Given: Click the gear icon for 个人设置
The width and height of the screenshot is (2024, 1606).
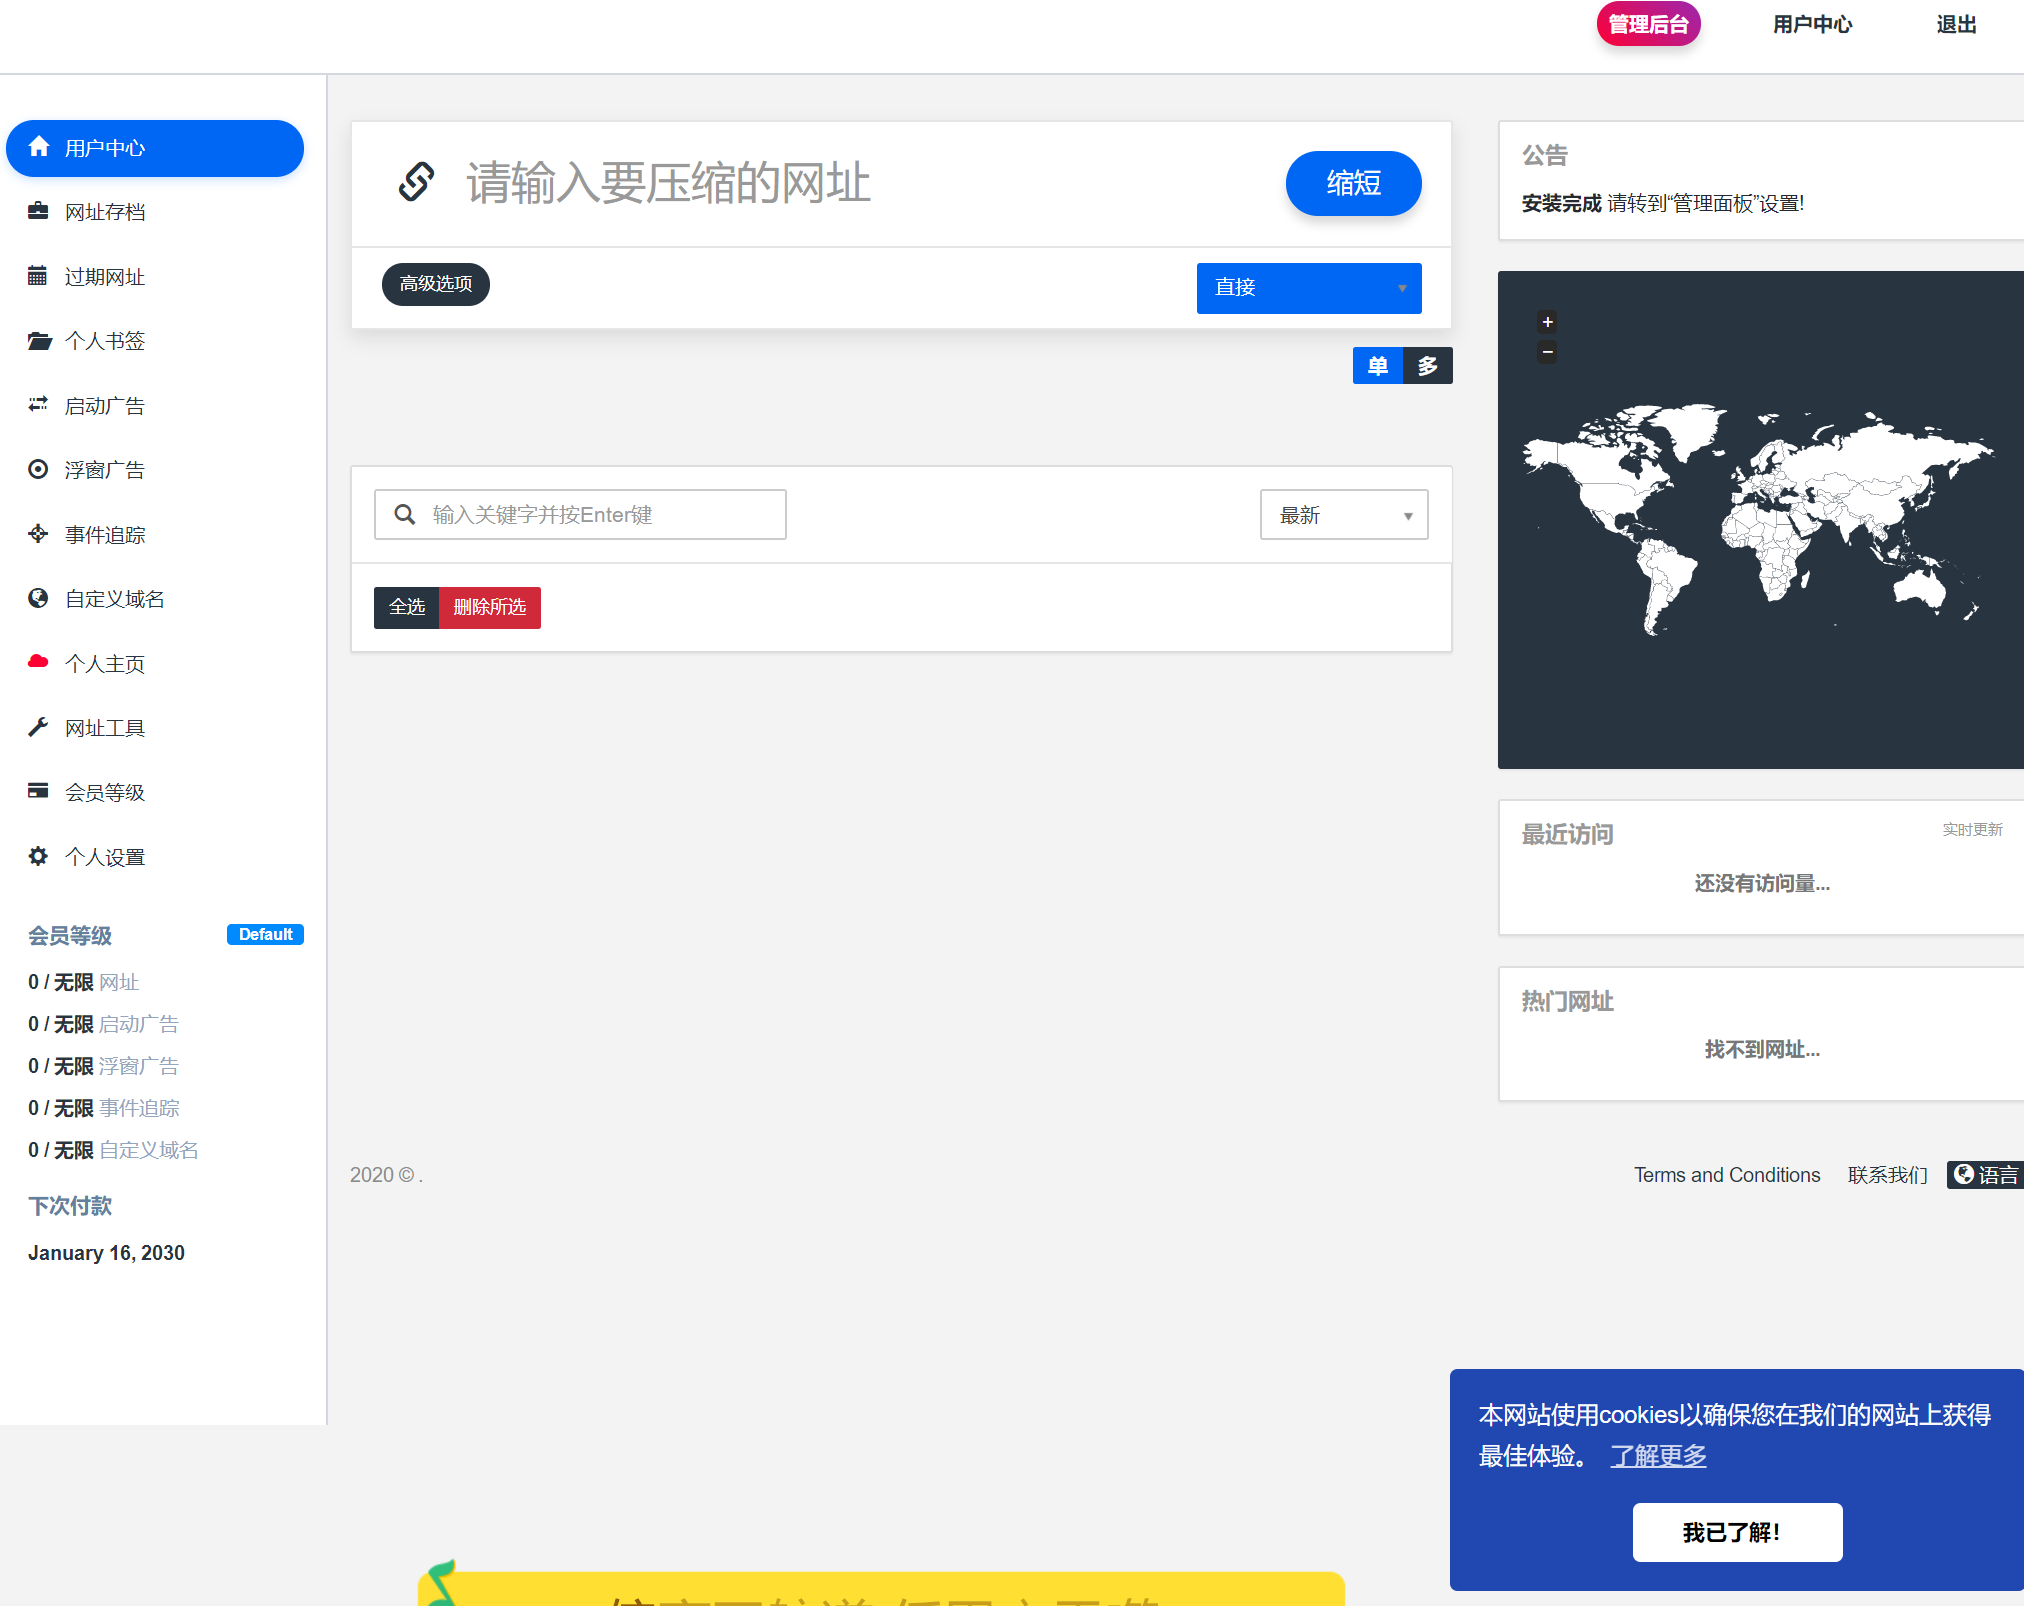Looking at the screenshot, I should (x=38, y=856).
